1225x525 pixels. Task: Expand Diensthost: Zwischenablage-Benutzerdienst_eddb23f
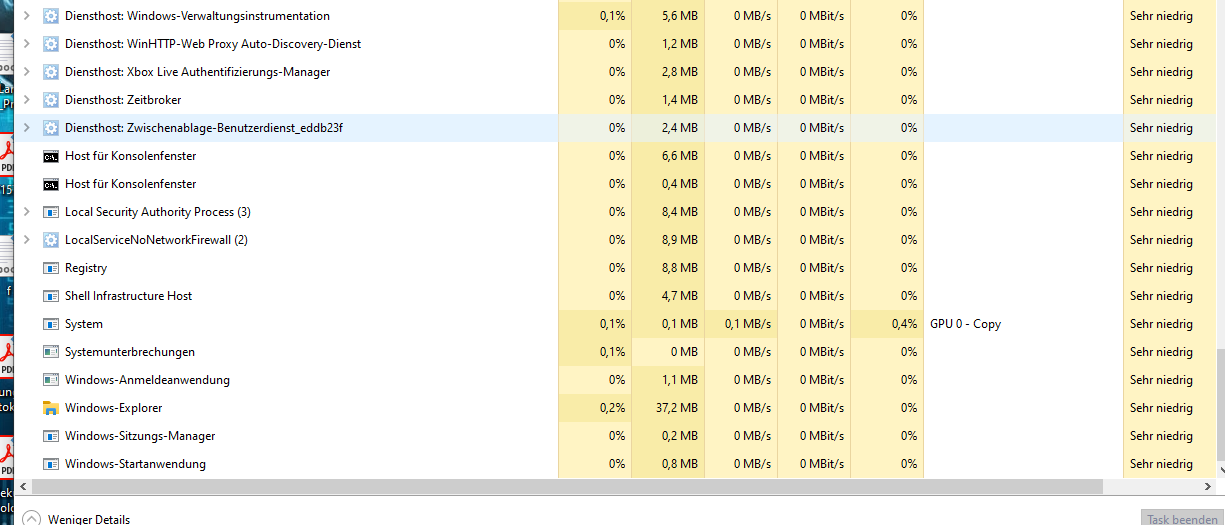click(25, 128)
